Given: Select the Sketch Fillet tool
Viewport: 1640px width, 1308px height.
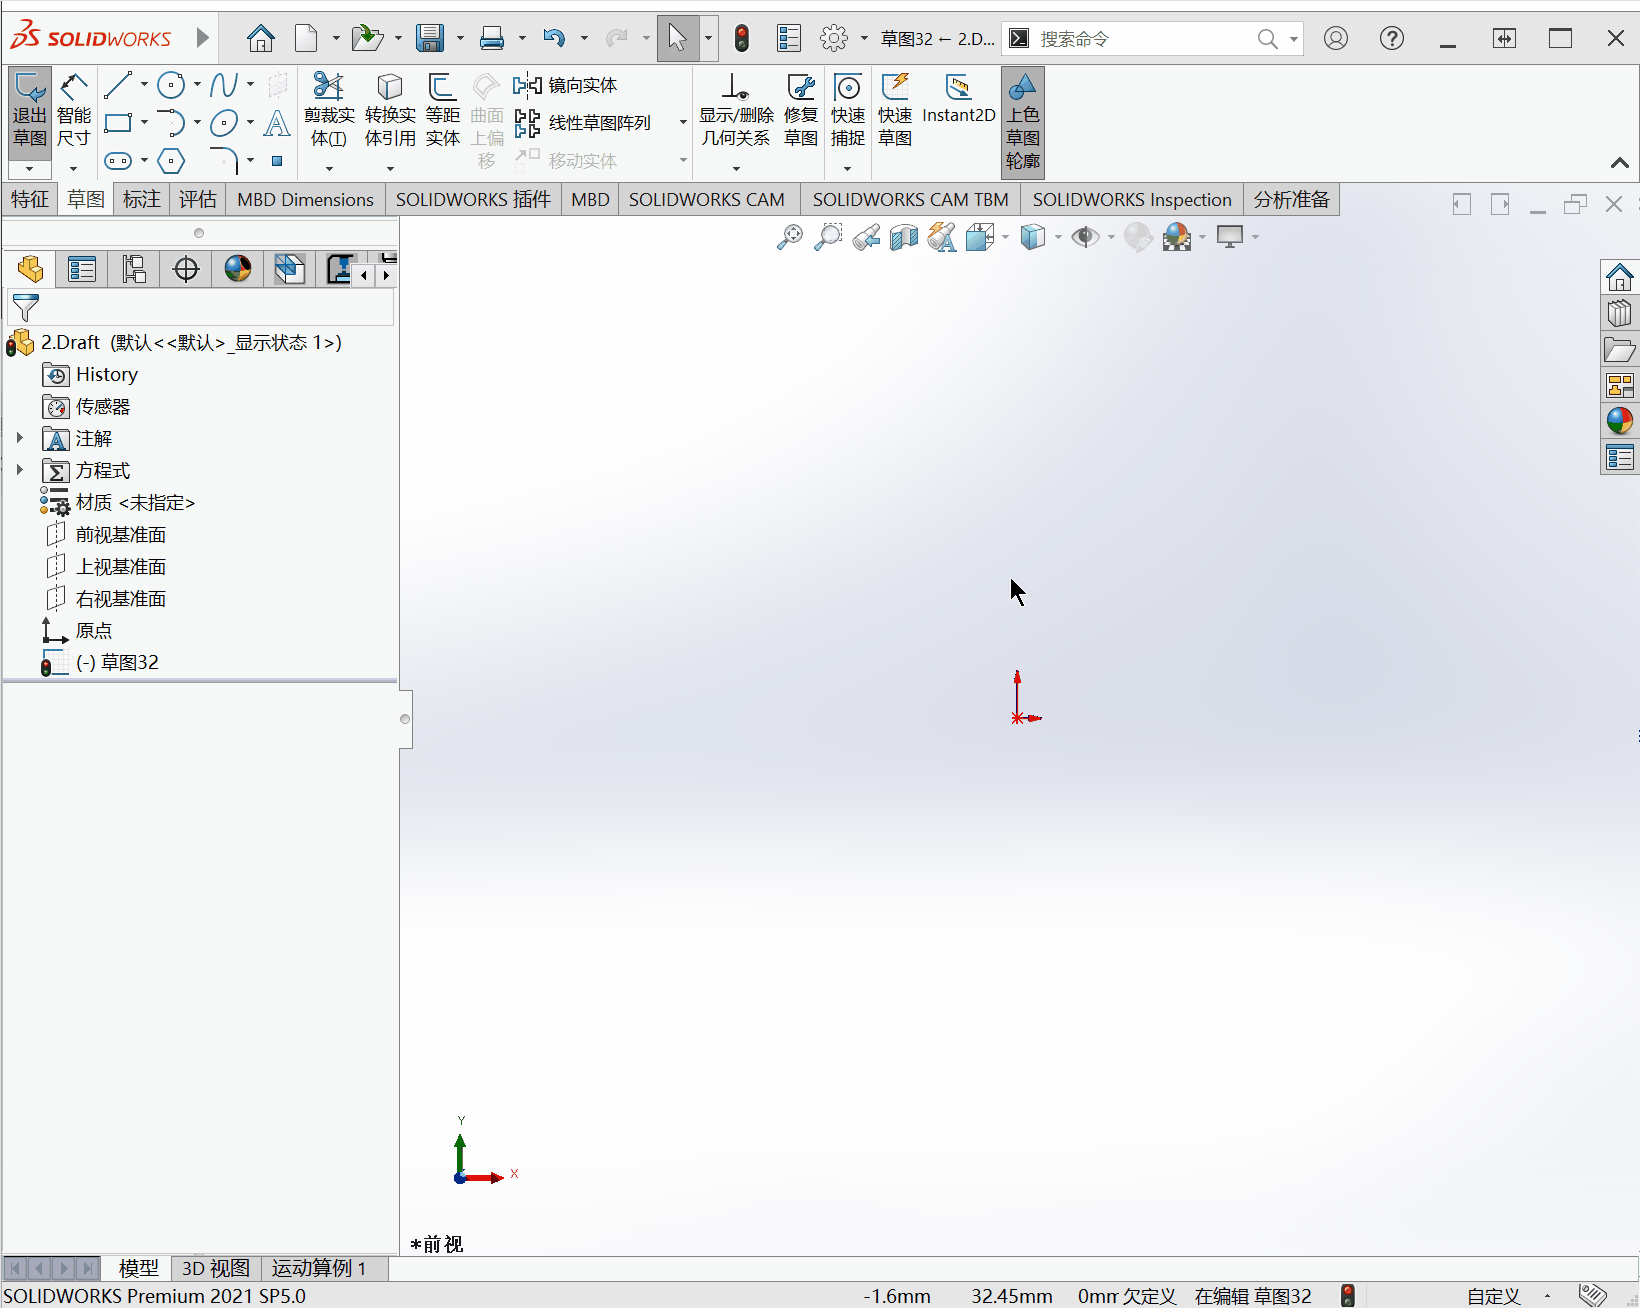Looking at the screenshot, I should pyautogui.click(x=224, y=160).
